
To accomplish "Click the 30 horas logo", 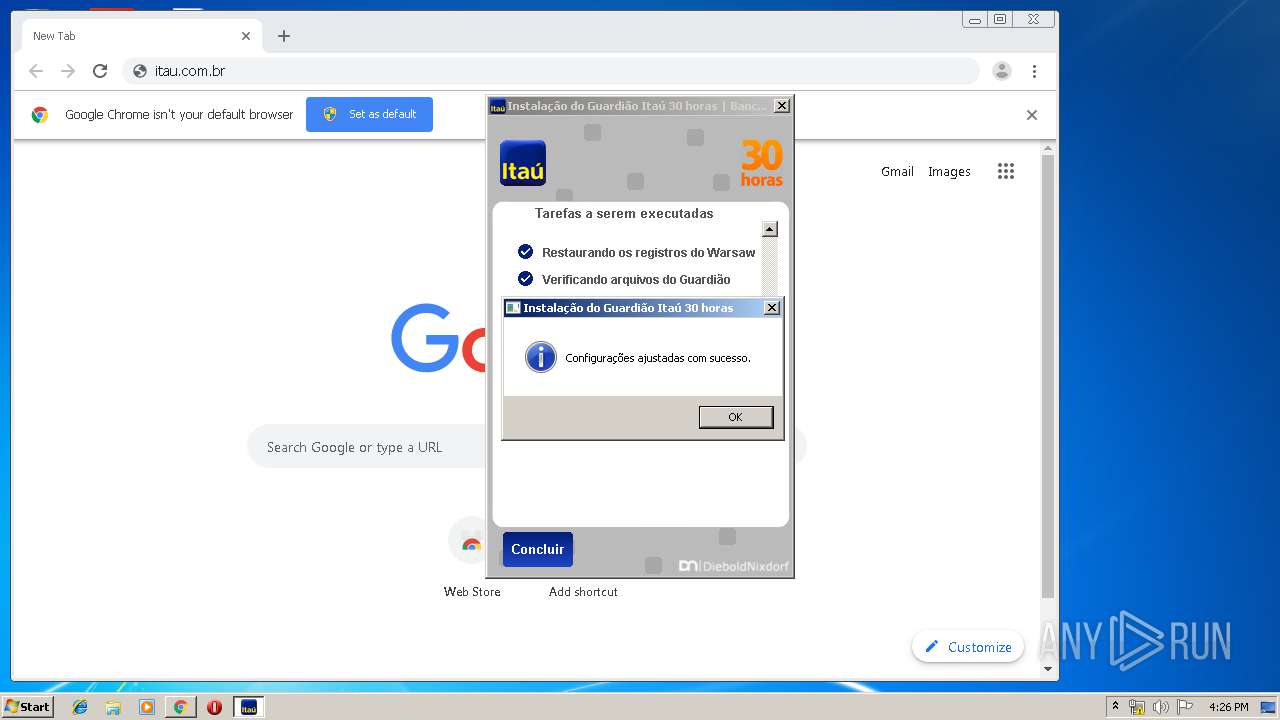I will (761, 163).
